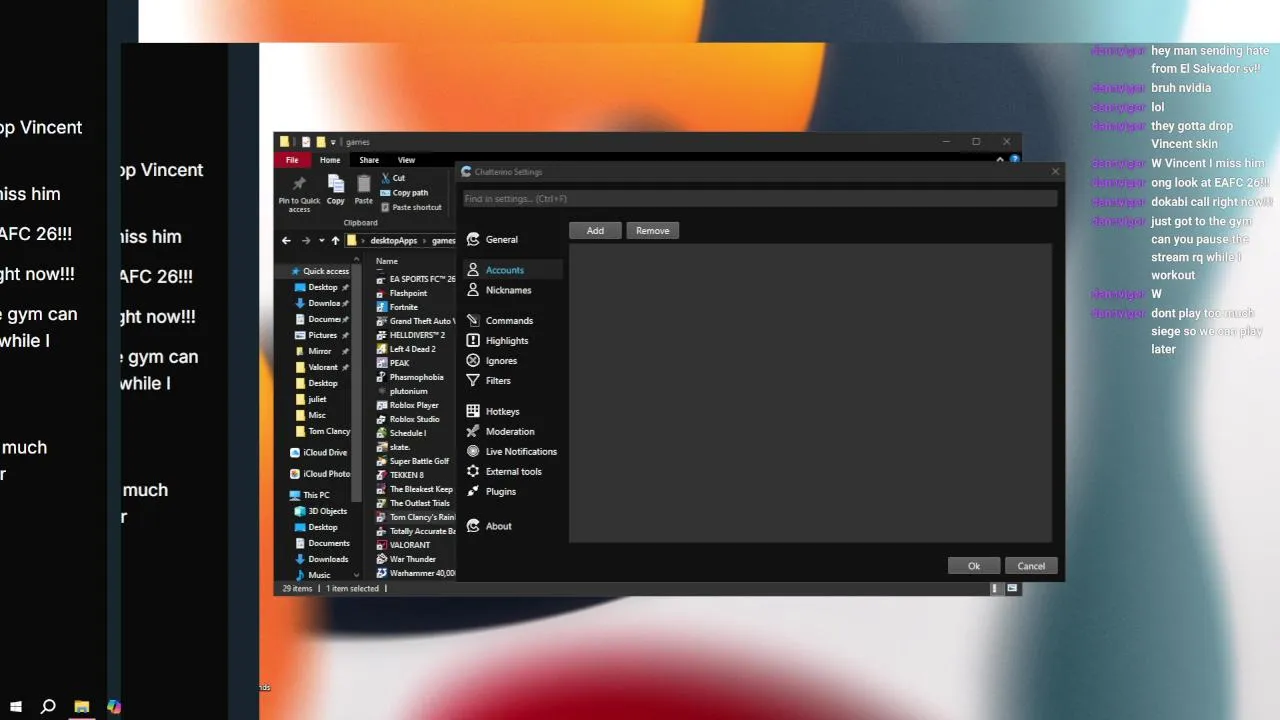Go back in File Explorer
This screenshot has height=720, width=1280.
pyautogui.click(x=286, y=241)
